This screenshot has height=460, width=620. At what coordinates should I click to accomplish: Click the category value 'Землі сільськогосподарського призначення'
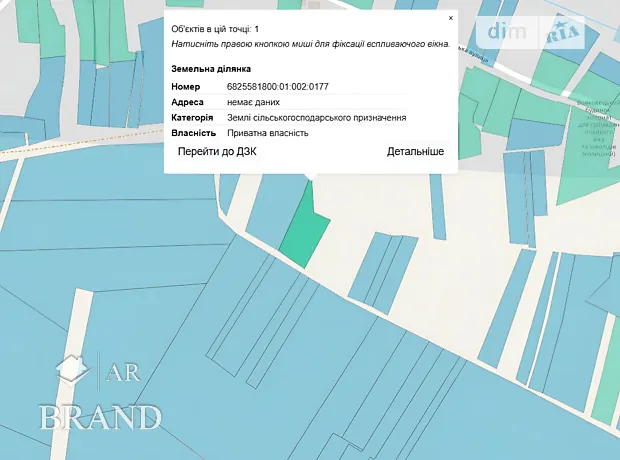click(316, 117)
